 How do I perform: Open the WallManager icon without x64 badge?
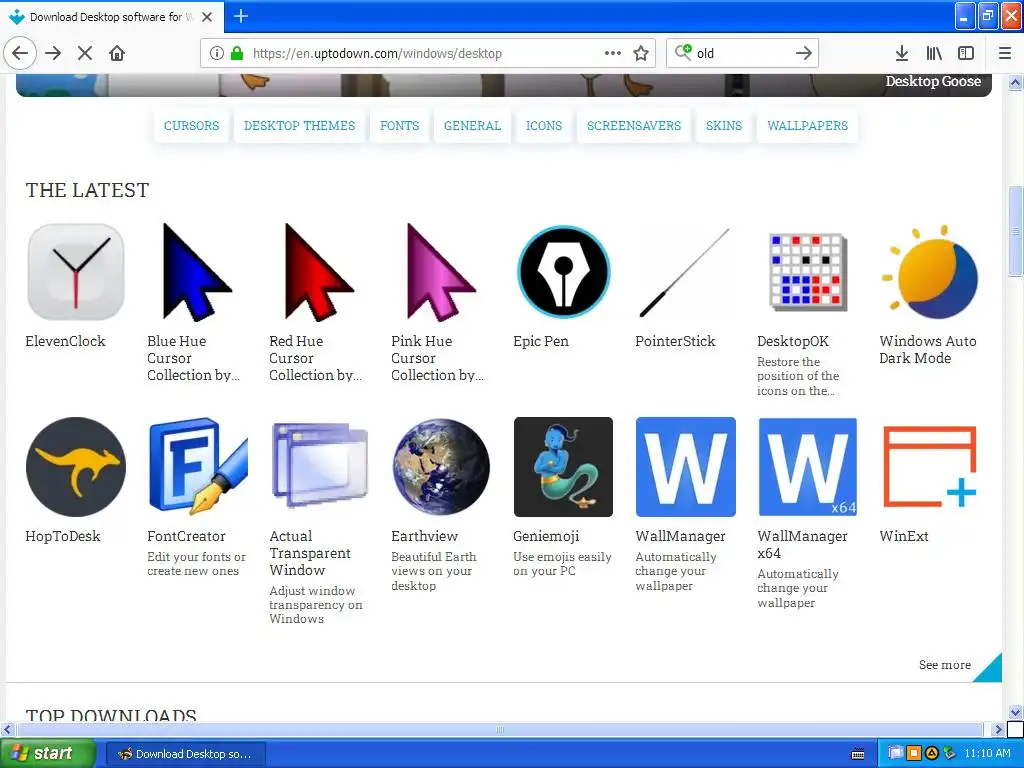(685, 467)
